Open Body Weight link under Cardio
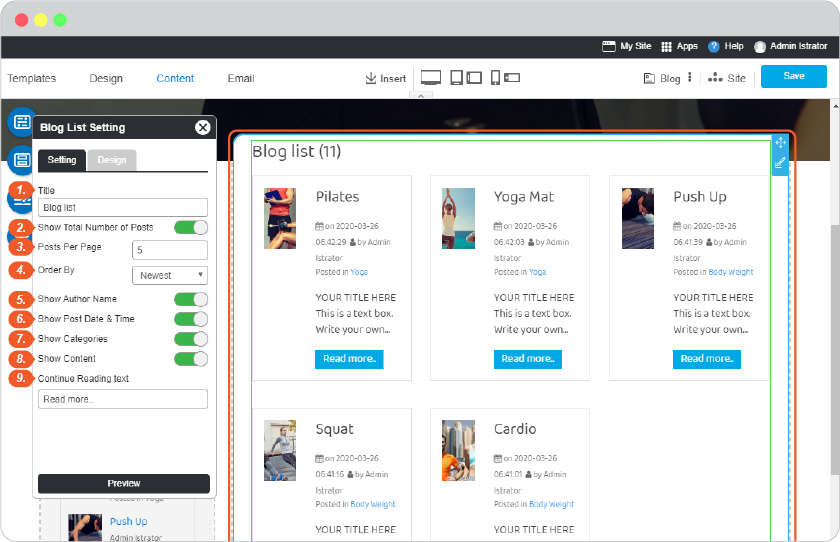Image resolution: width=840 pixels, height=542 pixels. click(551, 504)
